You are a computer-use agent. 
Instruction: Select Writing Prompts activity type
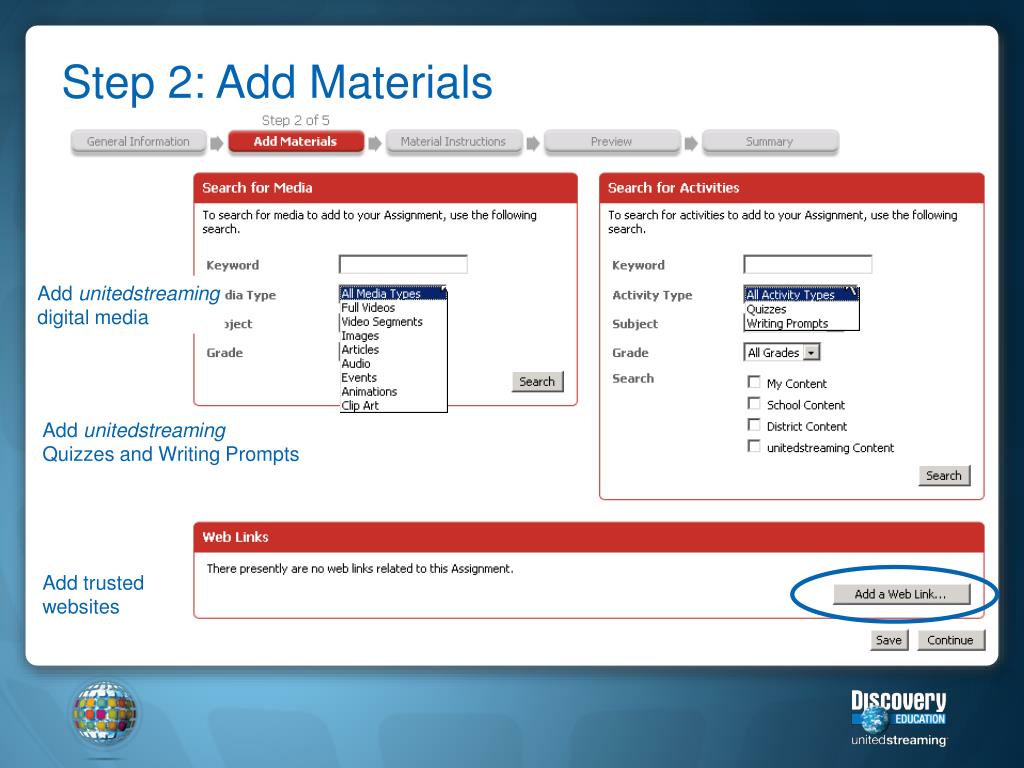coord(801,323)
